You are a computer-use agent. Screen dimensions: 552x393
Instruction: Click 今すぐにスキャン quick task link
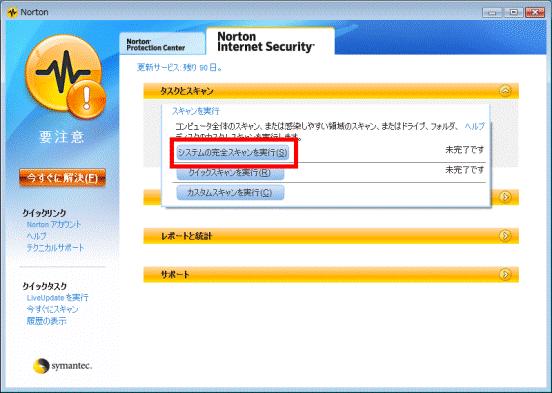tap(52, 309)
